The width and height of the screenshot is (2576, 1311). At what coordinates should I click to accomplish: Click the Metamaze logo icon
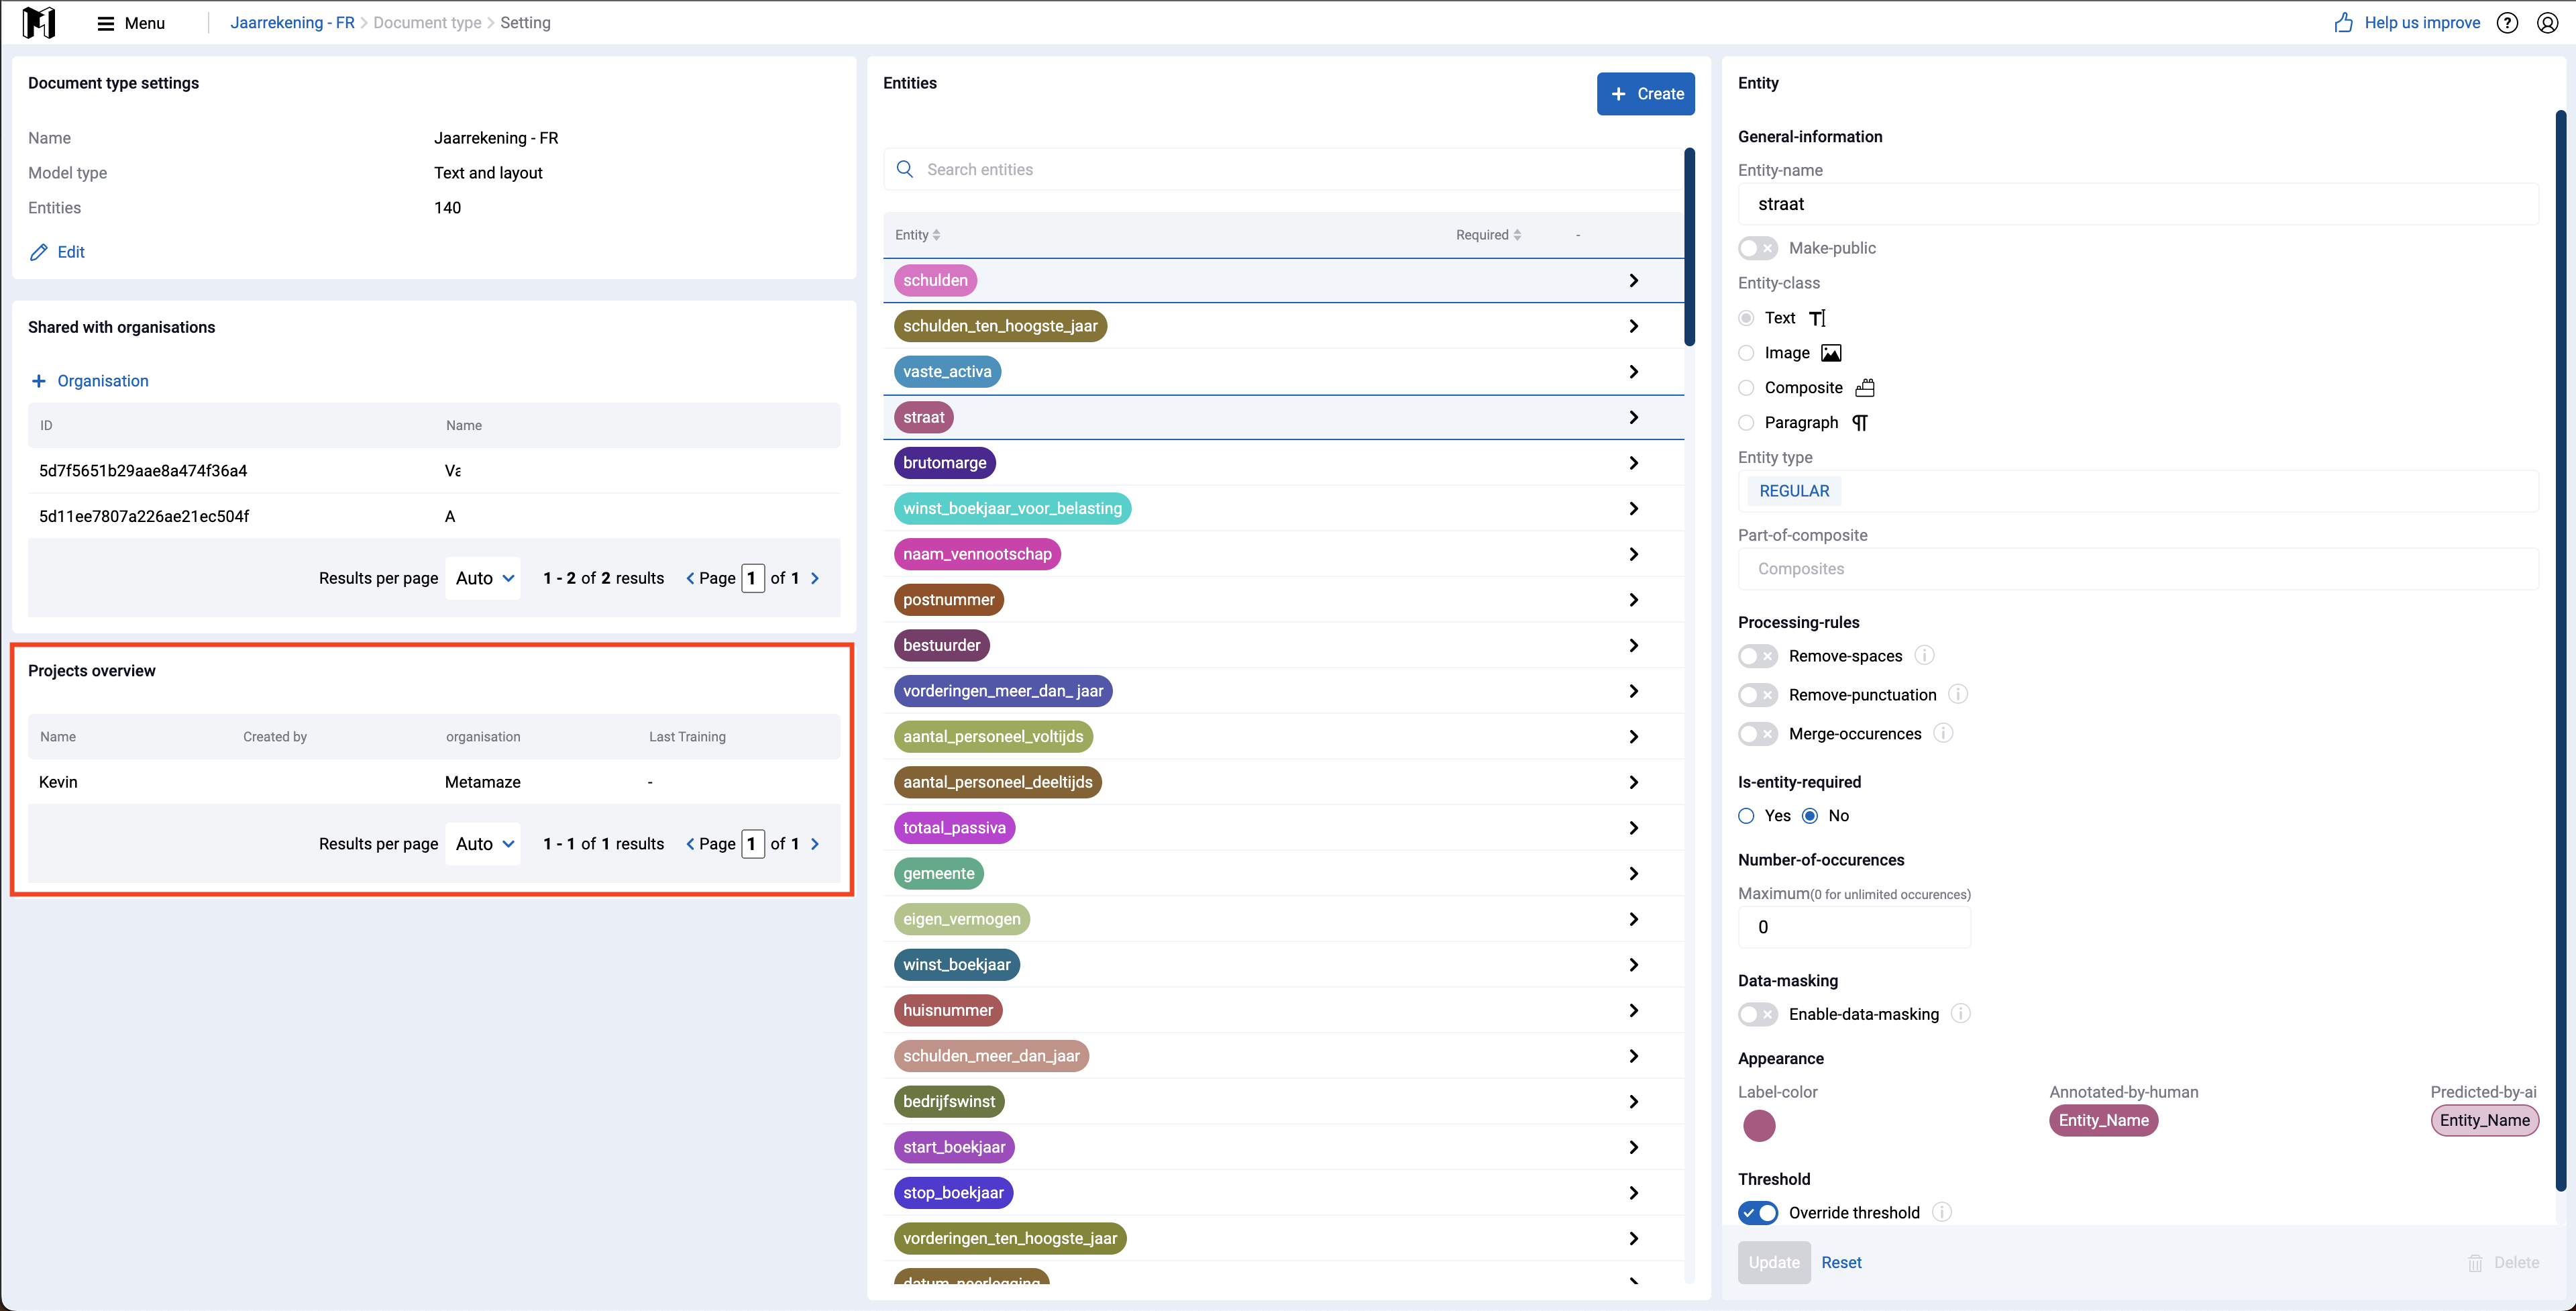[39, 22]
